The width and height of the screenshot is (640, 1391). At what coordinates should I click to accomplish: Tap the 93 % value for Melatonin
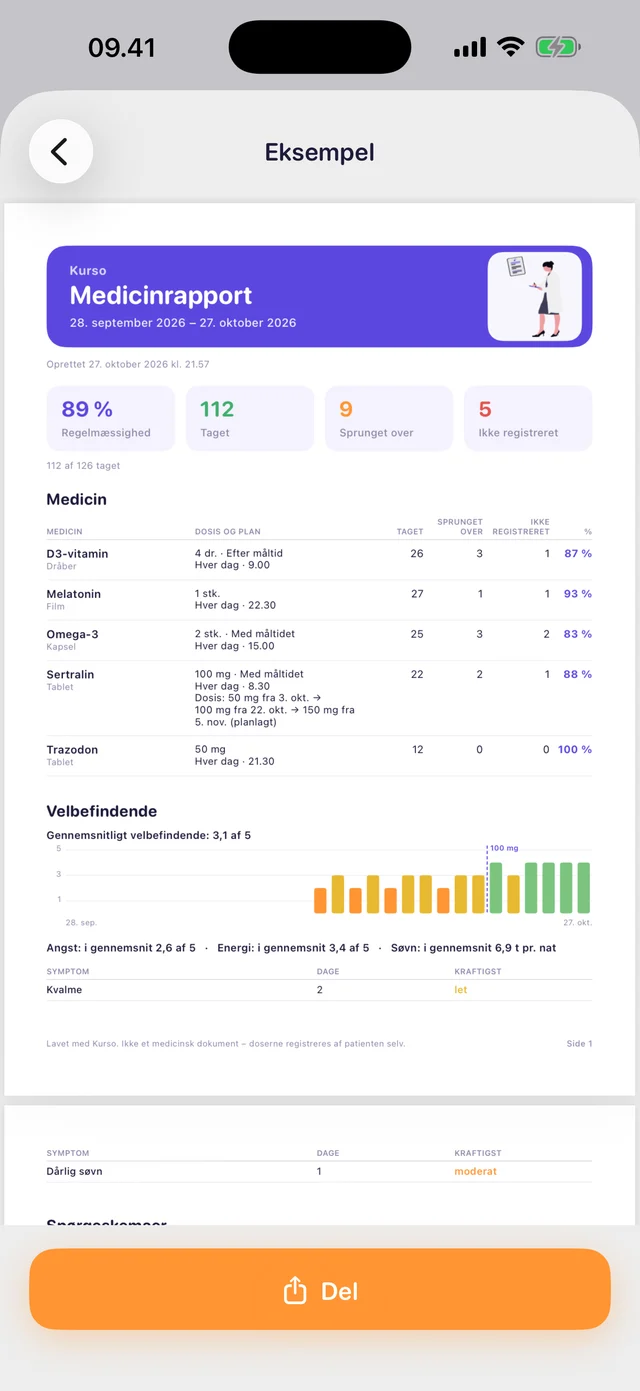(x=578, y=594)
